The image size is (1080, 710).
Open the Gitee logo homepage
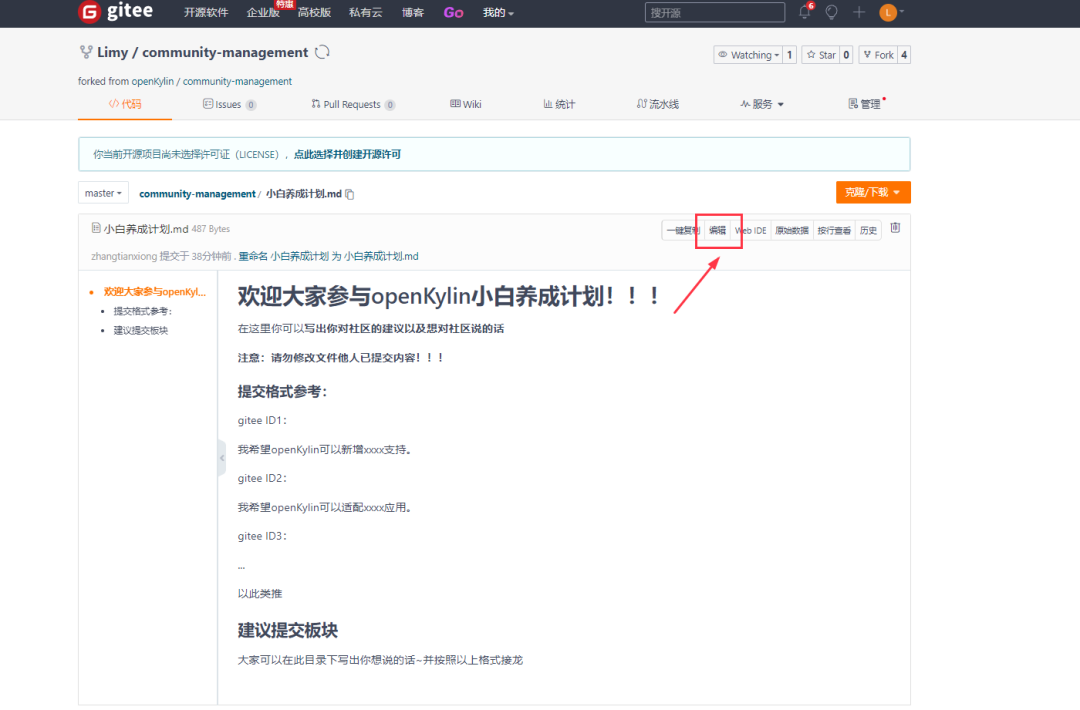tap(116, 12)
